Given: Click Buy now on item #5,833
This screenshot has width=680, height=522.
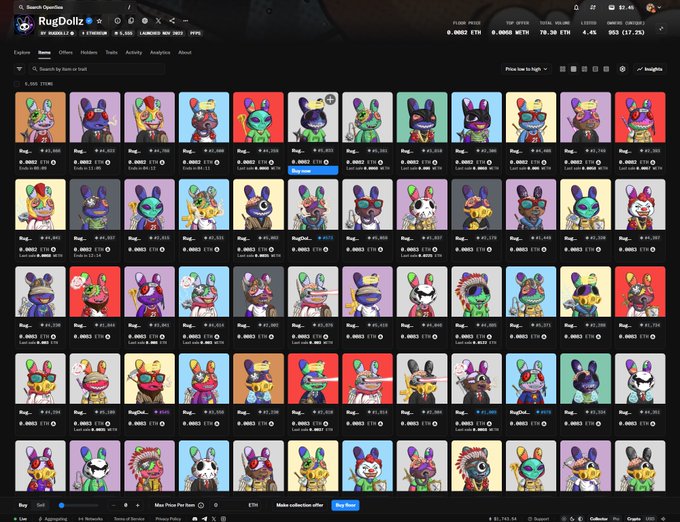Looking at the screenshot, I should click(313, 171).
